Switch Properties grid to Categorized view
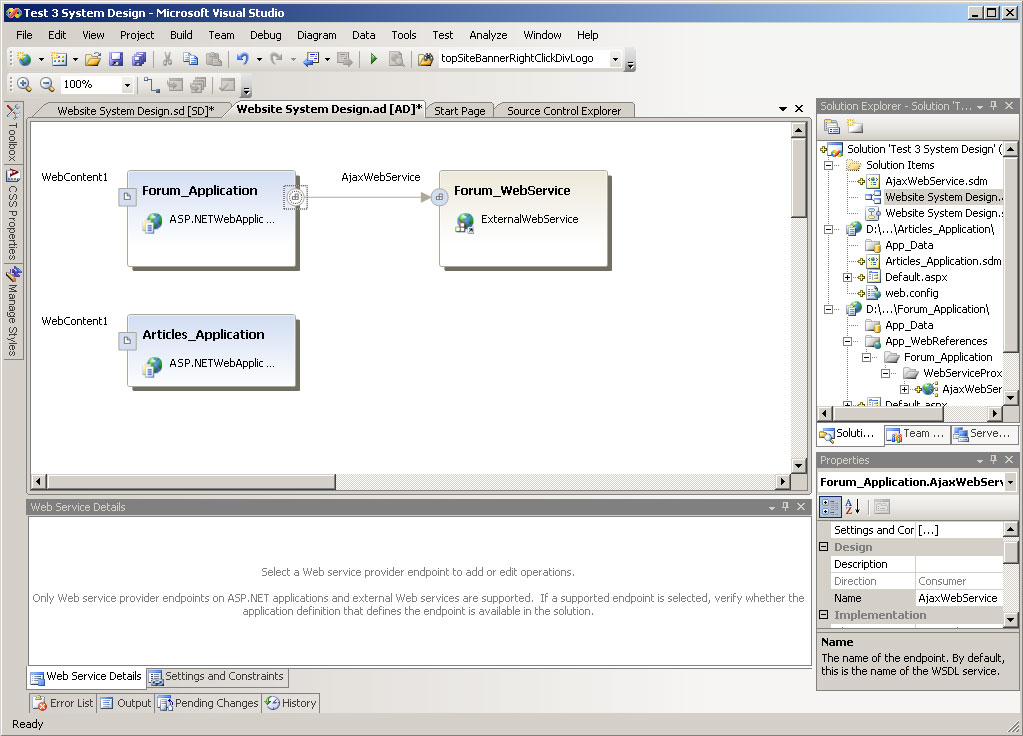Image resolution: width=1023 pixels, height=736 pixels. (x=831, y=506)
